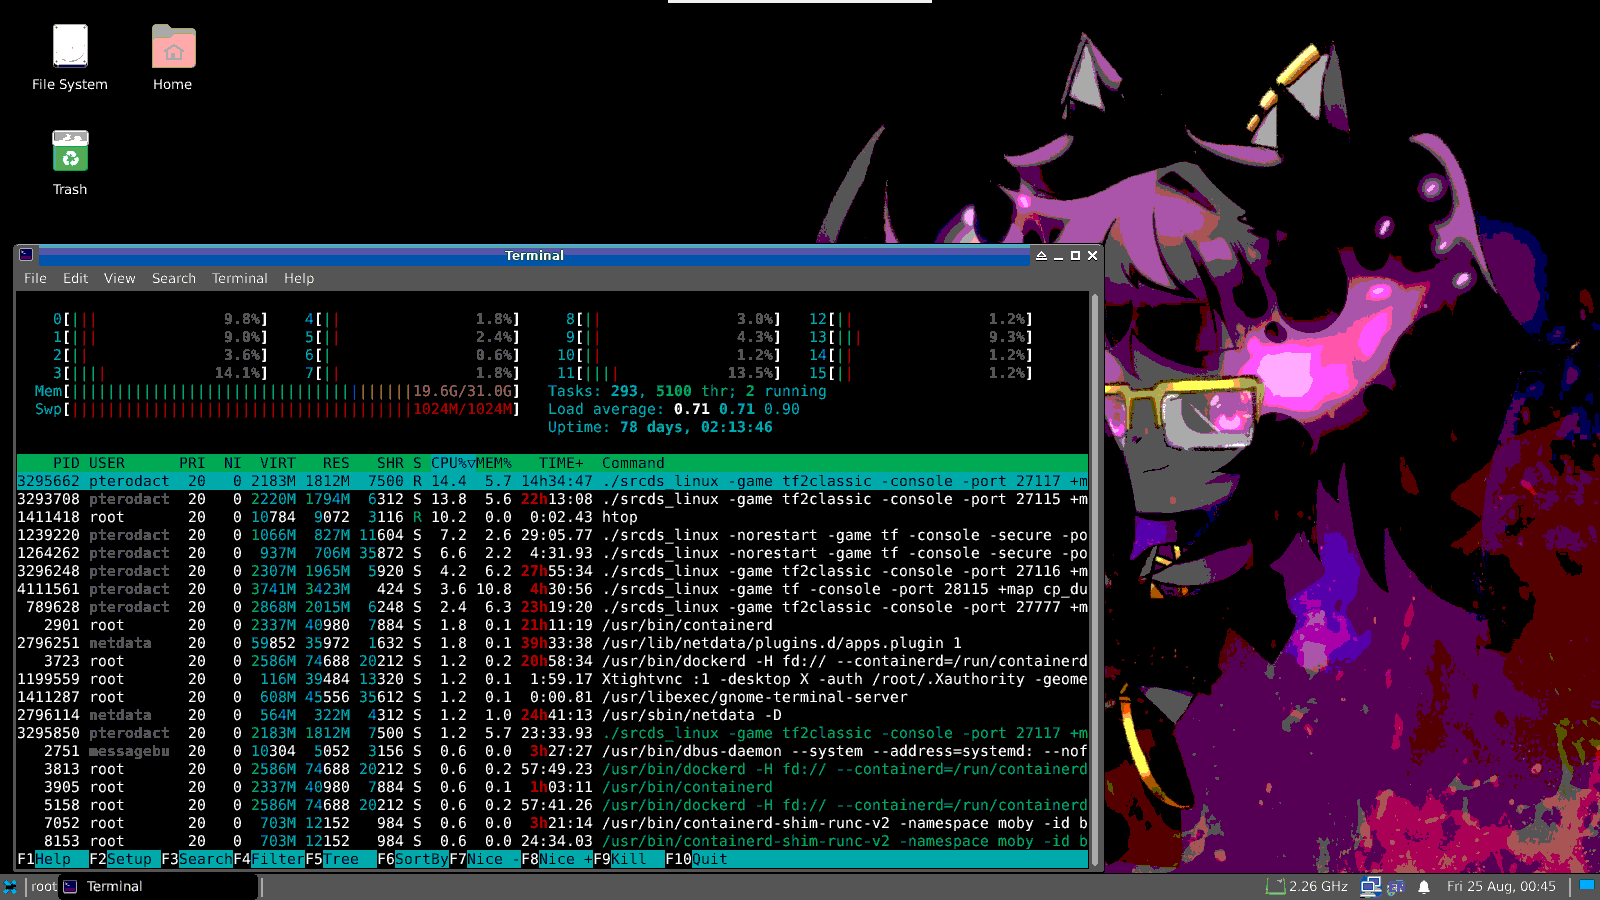Click the Swp usage meter 1024M/1024M

277,409
